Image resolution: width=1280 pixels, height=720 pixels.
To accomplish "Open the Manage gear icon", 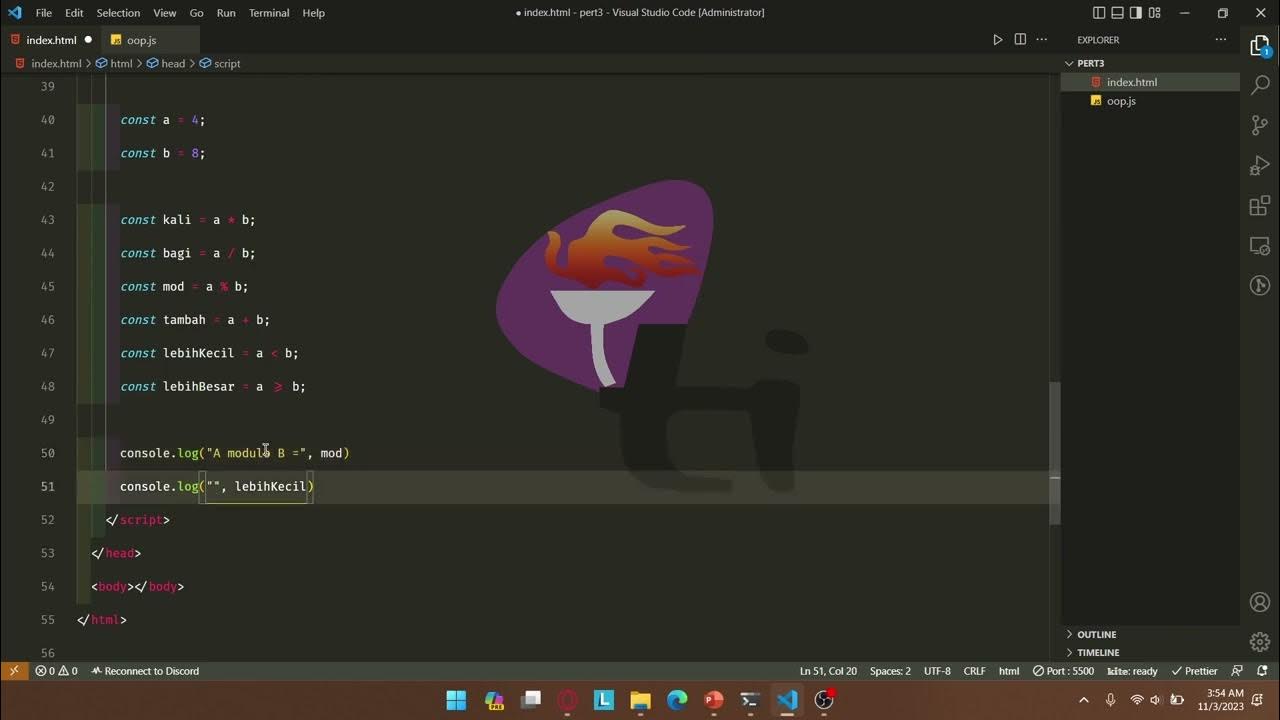I will point(1260,642).
